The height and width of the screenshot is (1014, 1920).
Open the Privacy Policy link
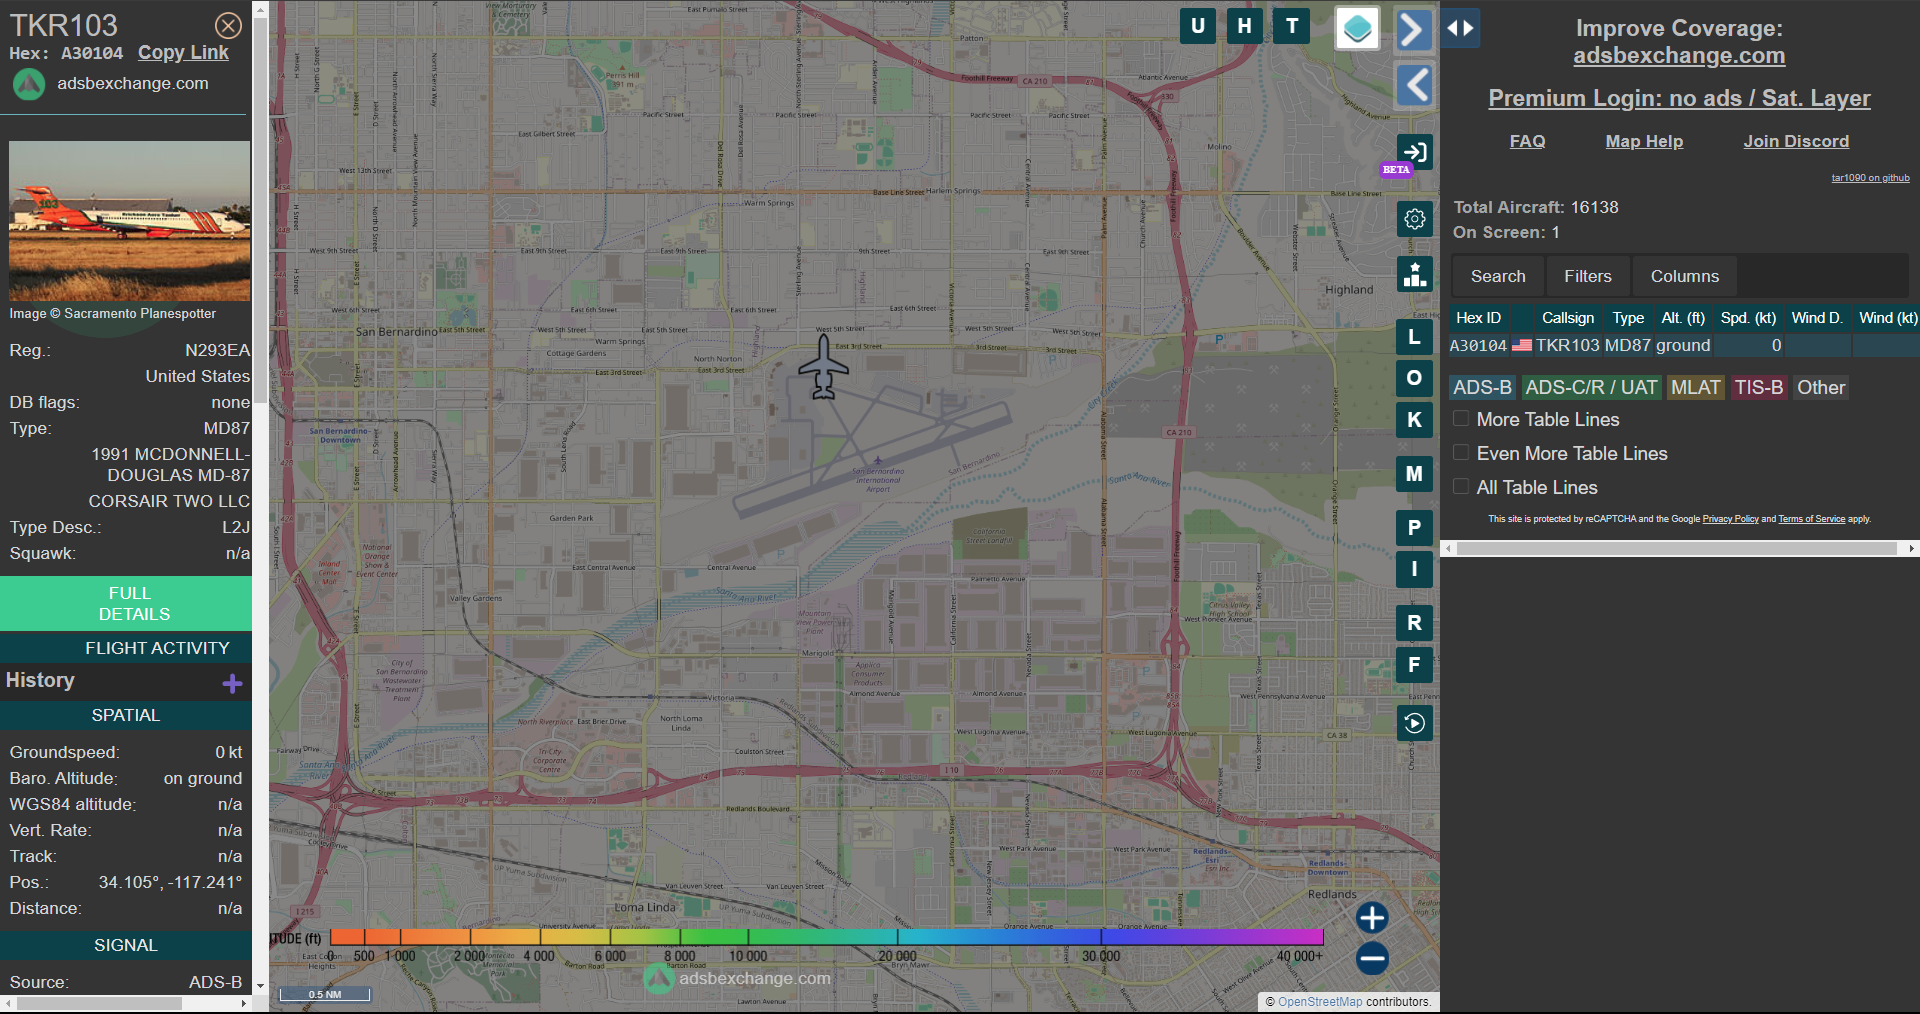click(1730, 519)
